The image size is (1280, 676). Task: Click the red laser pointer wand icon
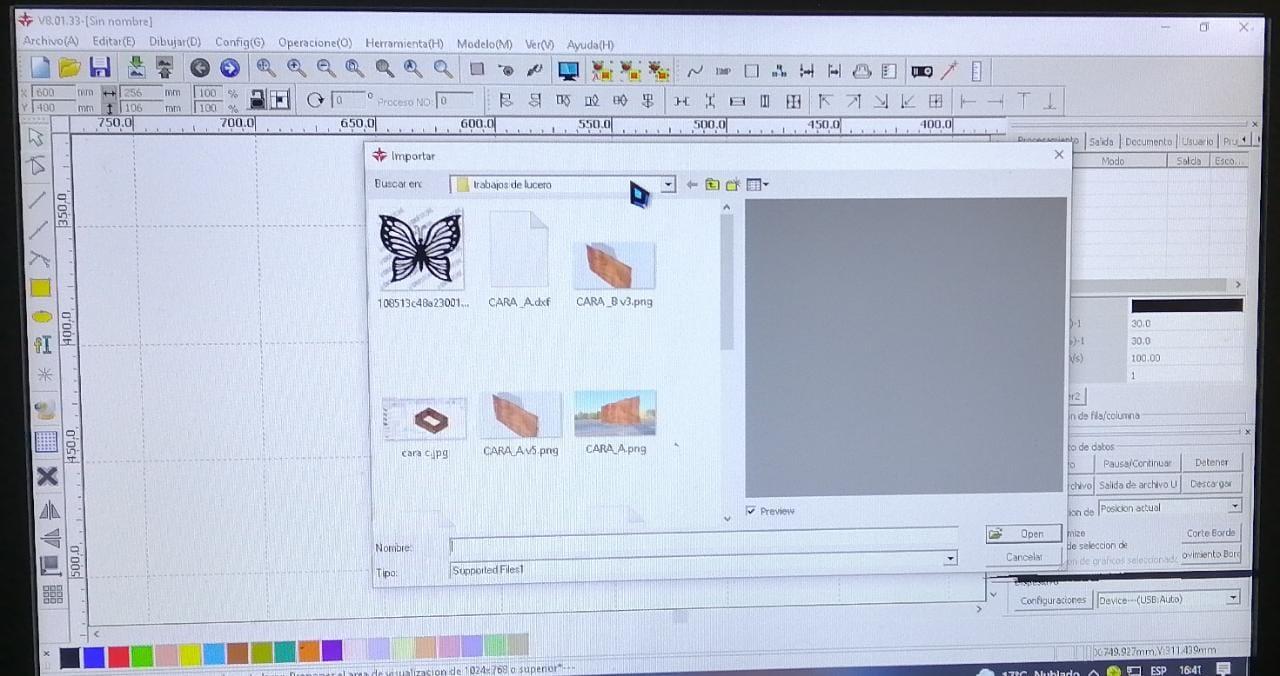coord(949,71)
